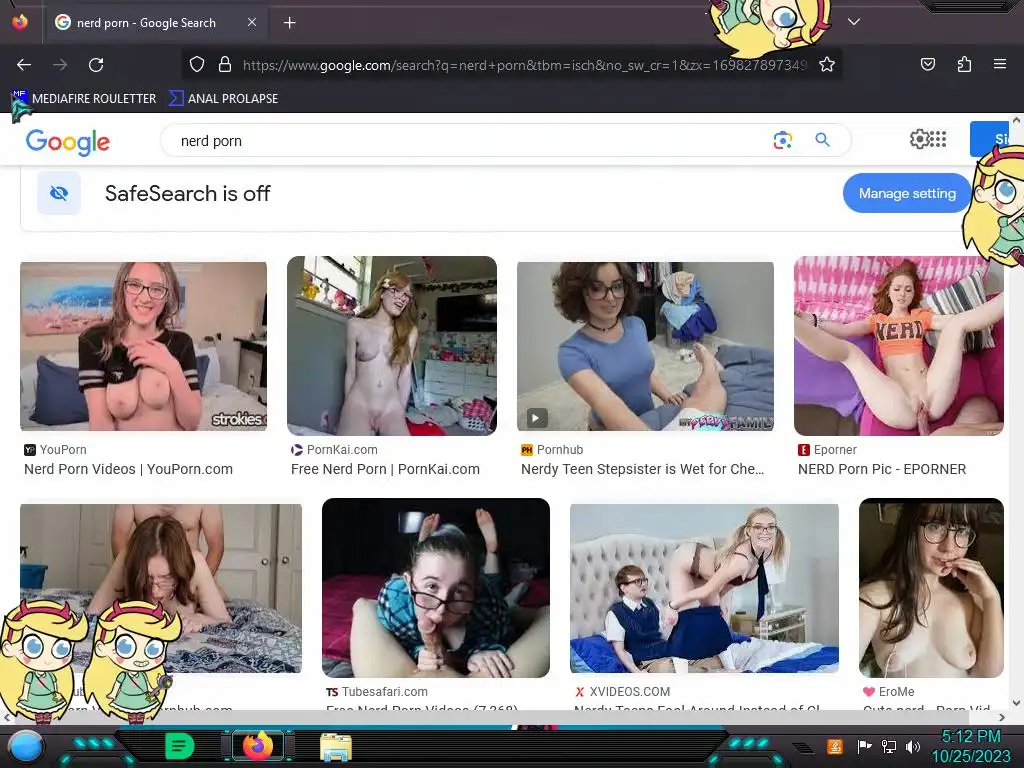Reload the current page

click(96, 65)
